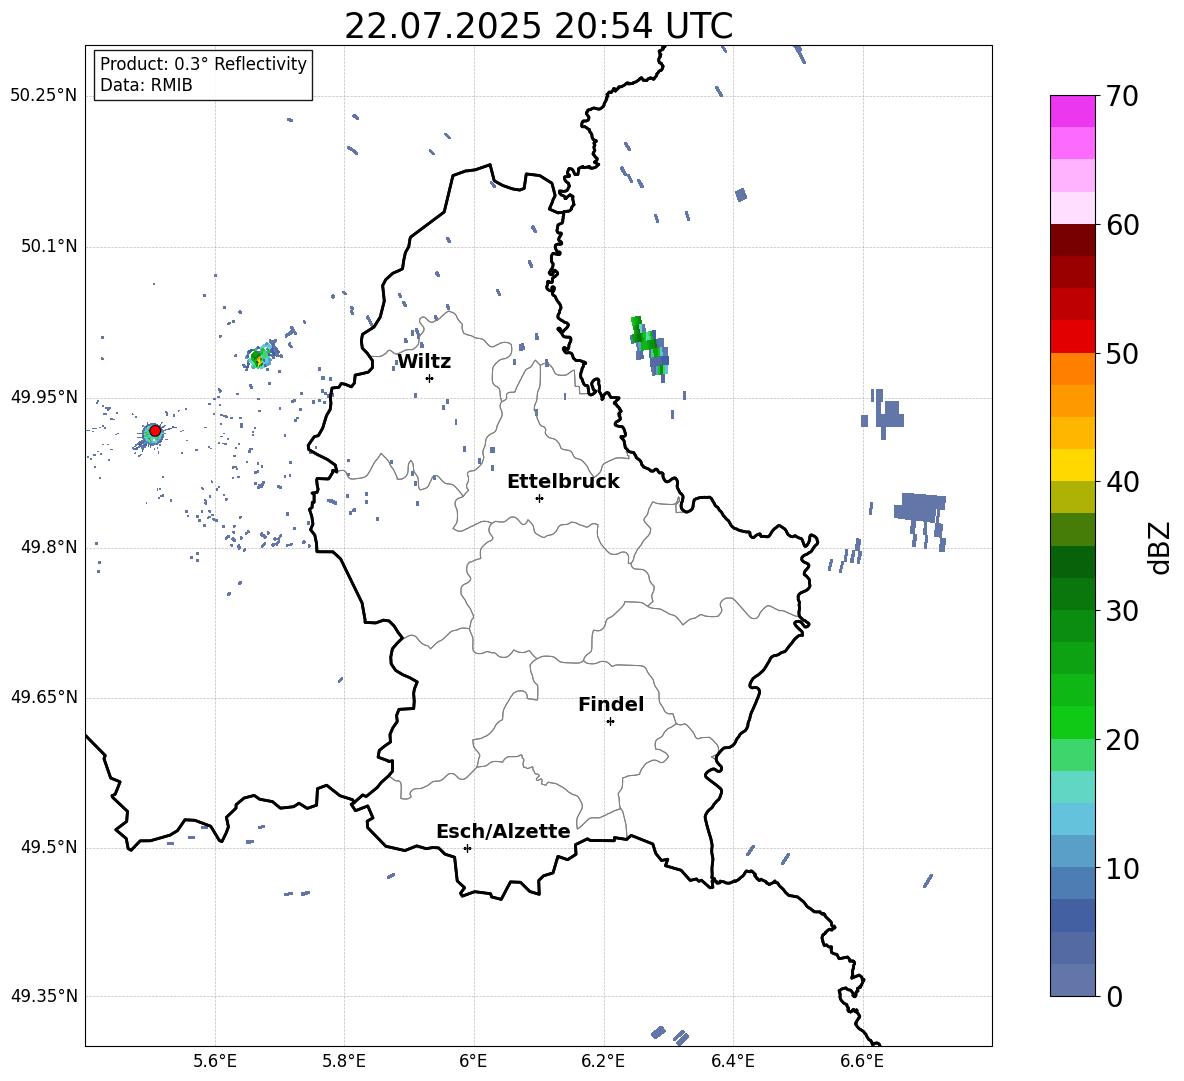Click the 'Product: 0.3° Reflectivity' label
Image resolution: width=1184 pixels, height=1081 pixels.
pos(203,63)
